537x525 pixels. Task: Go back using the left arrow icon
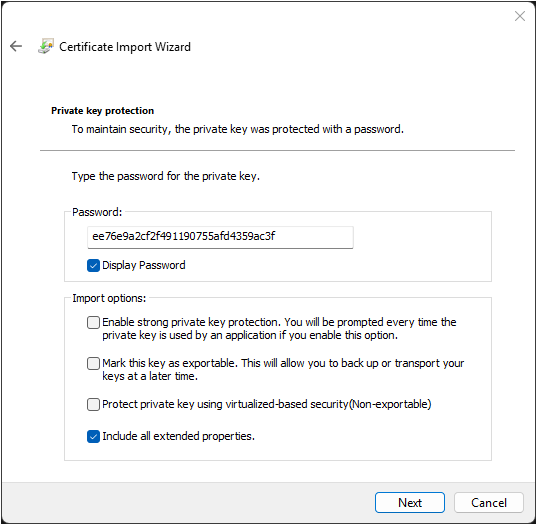coord(16,46)
